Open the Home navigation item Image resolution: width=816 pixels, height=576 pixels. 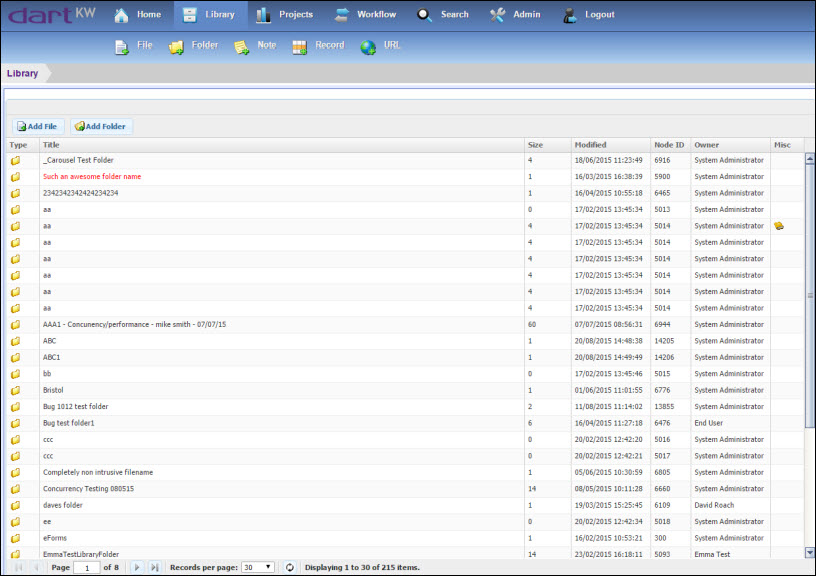click(x=137, y=15)
